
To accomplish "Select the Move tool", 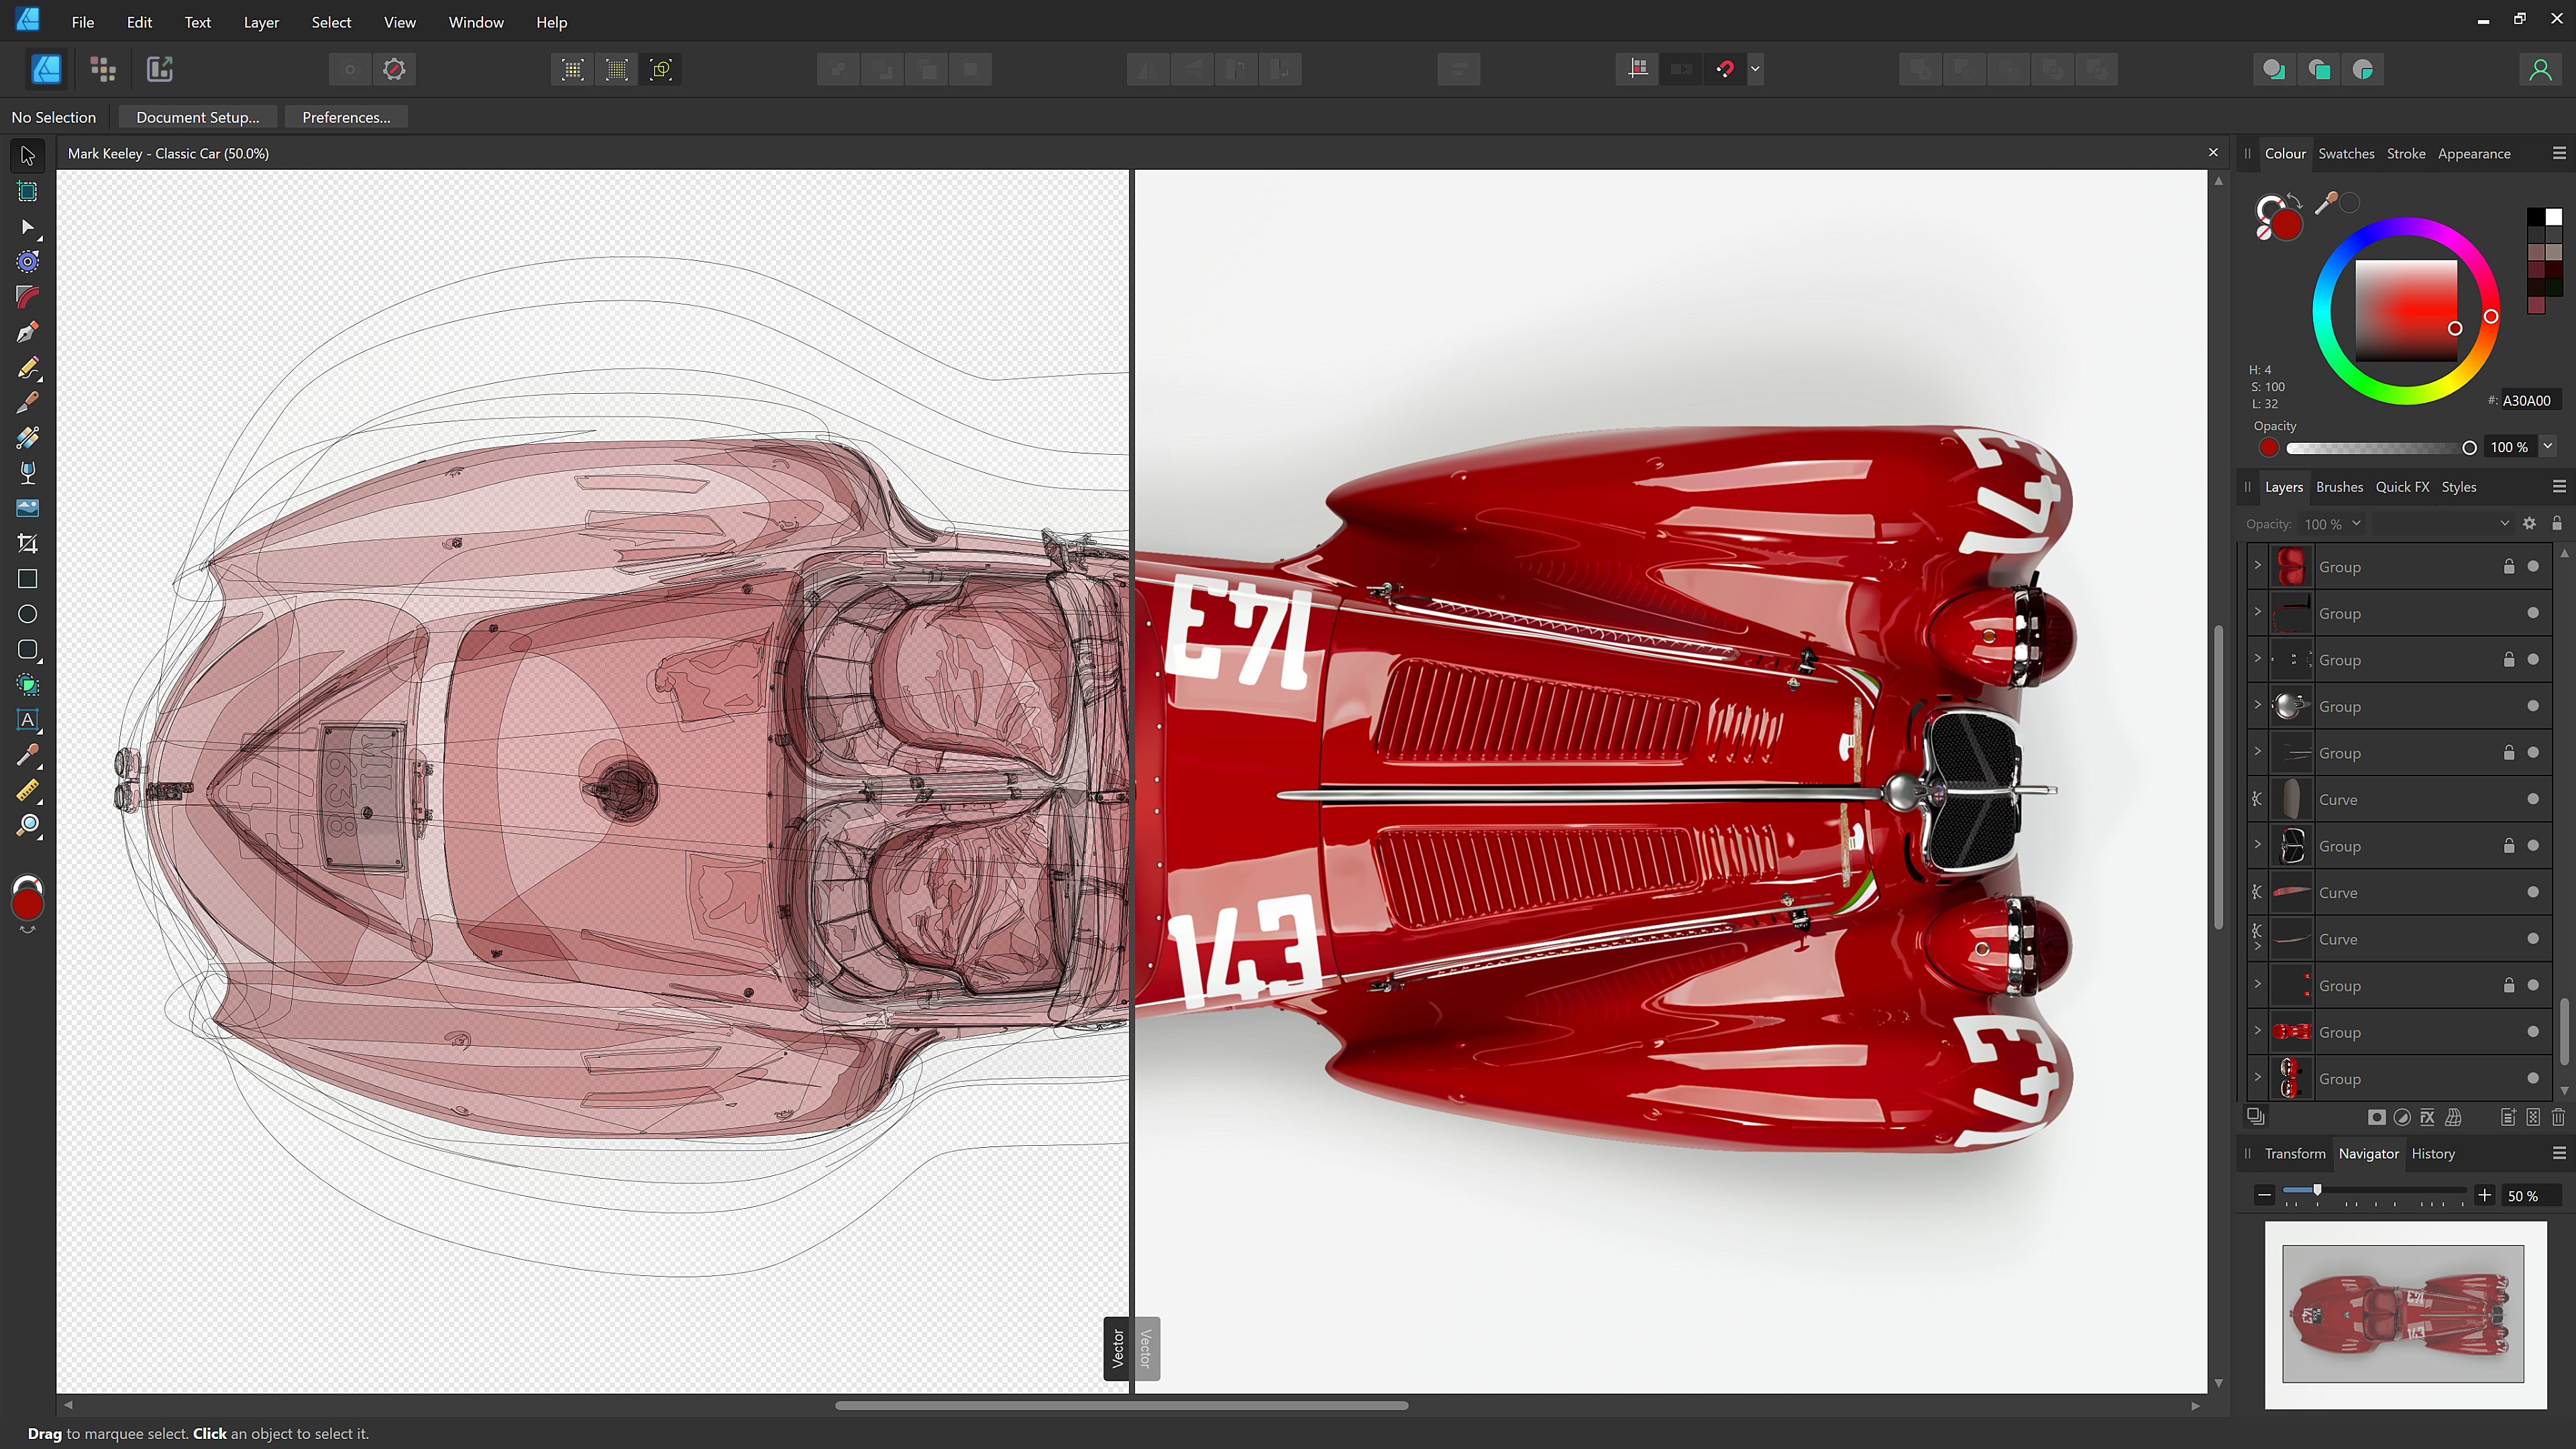I will 27,154.
